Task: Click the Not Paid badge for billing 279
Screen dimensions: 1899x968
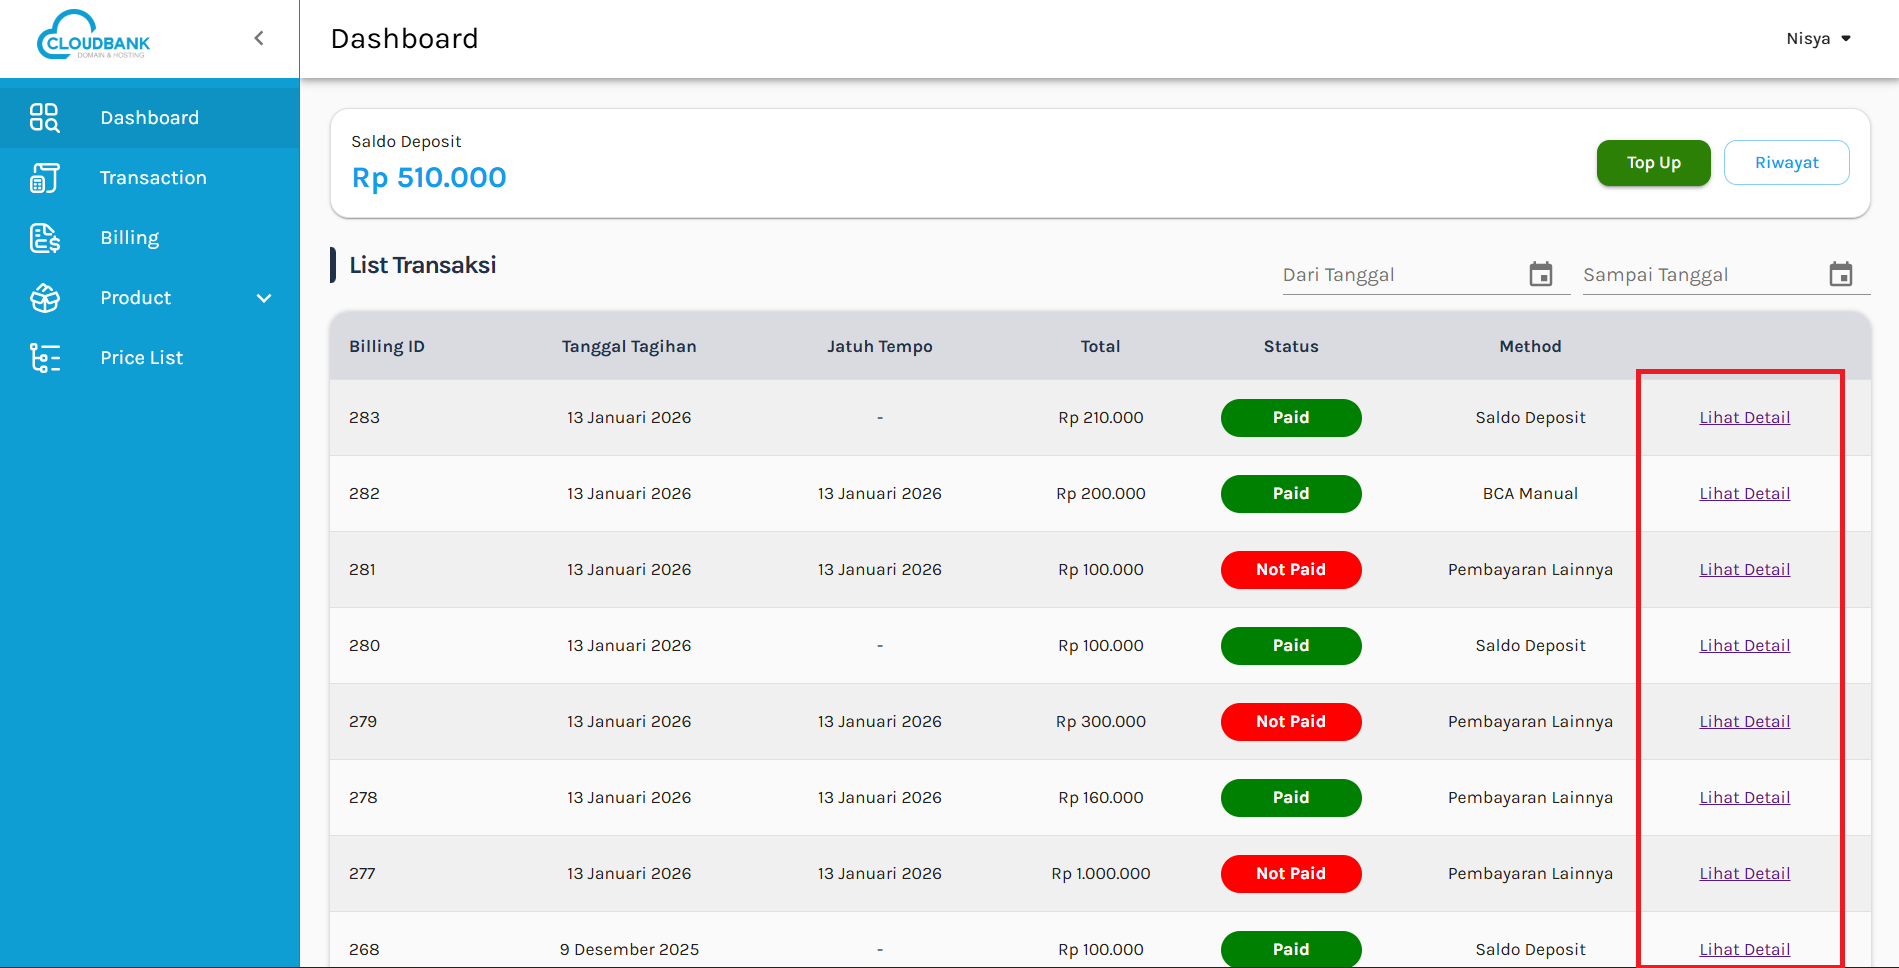Action: (x=1290, y=722)
